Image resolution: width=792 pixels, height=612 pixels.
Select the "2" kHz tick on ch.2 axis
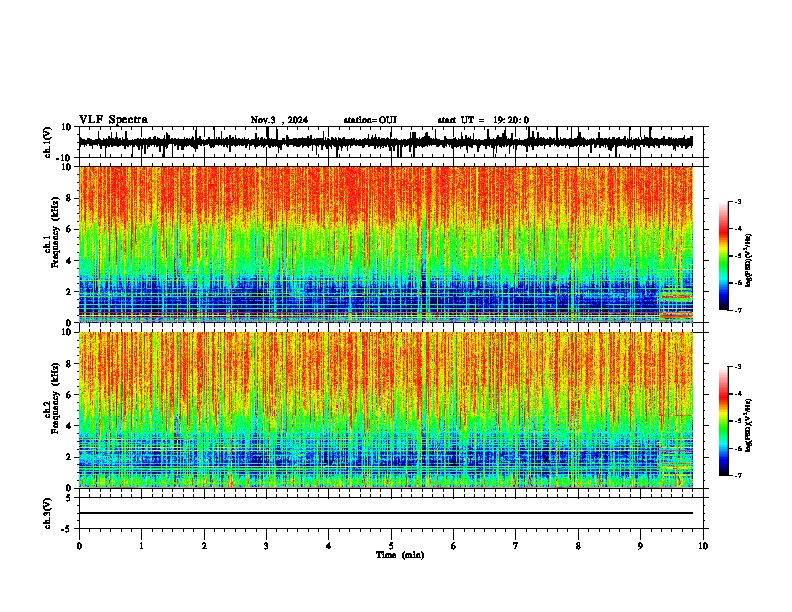(x=69, y=457)
